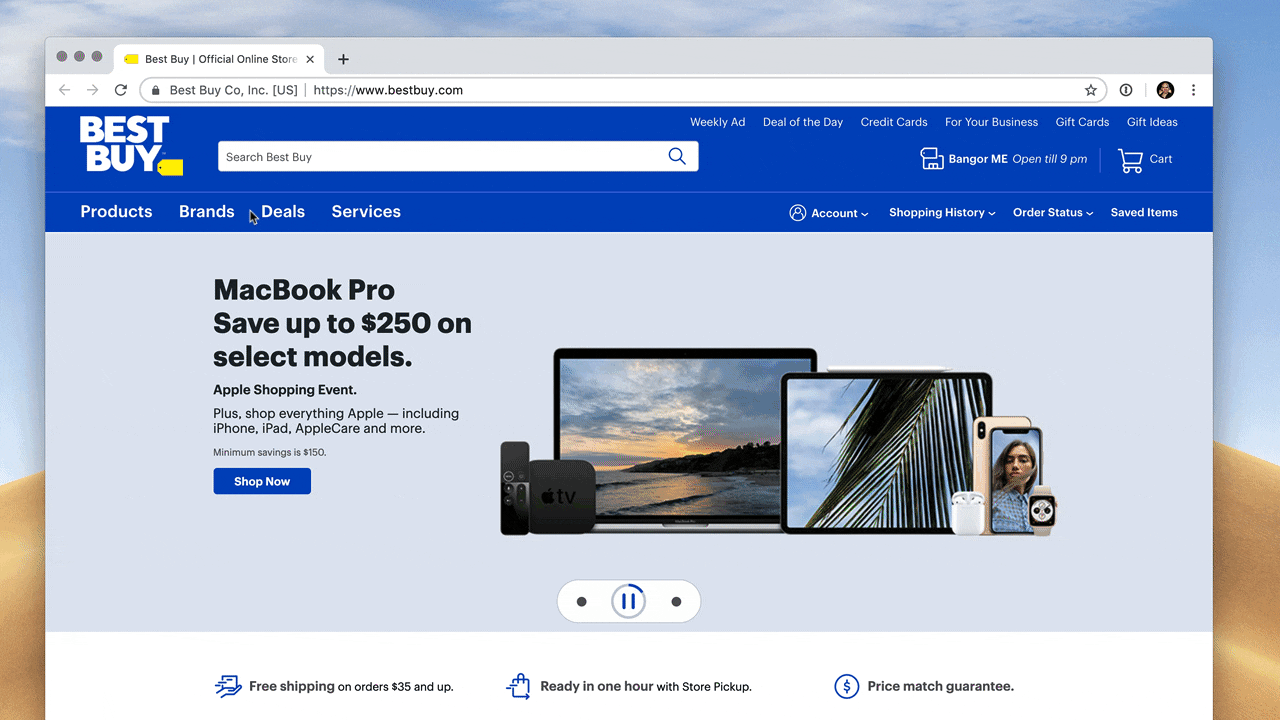The image size is (1280, 720).
Task: Click the Account person icon
Action: coord(798,212)
